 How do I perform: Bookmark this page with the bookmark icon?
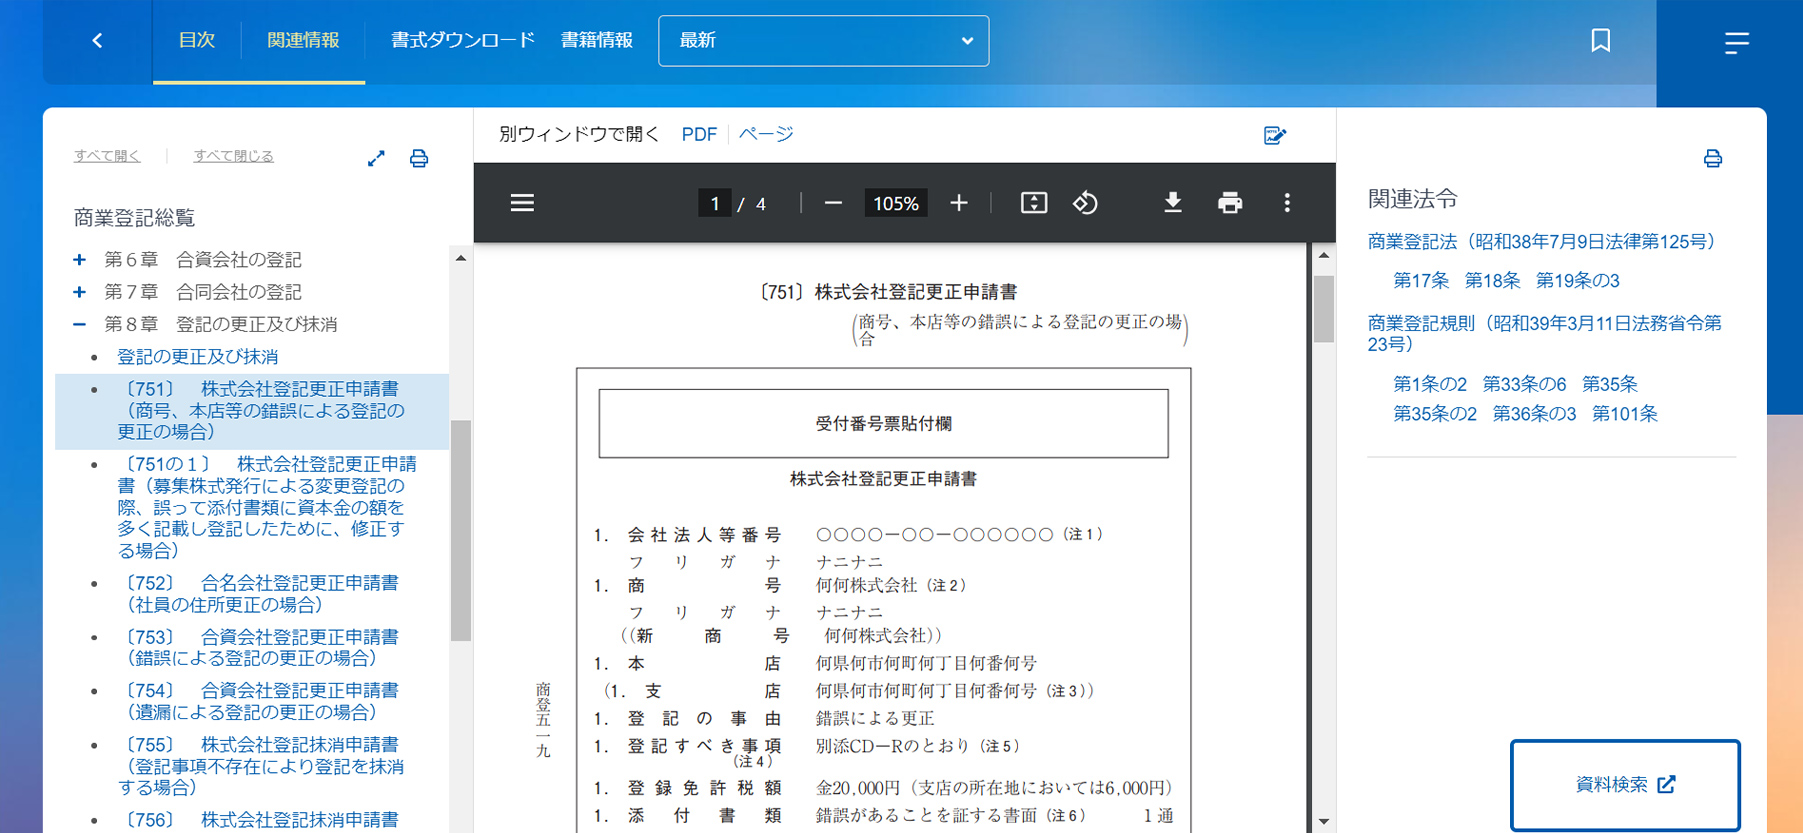click(1600, 41)
